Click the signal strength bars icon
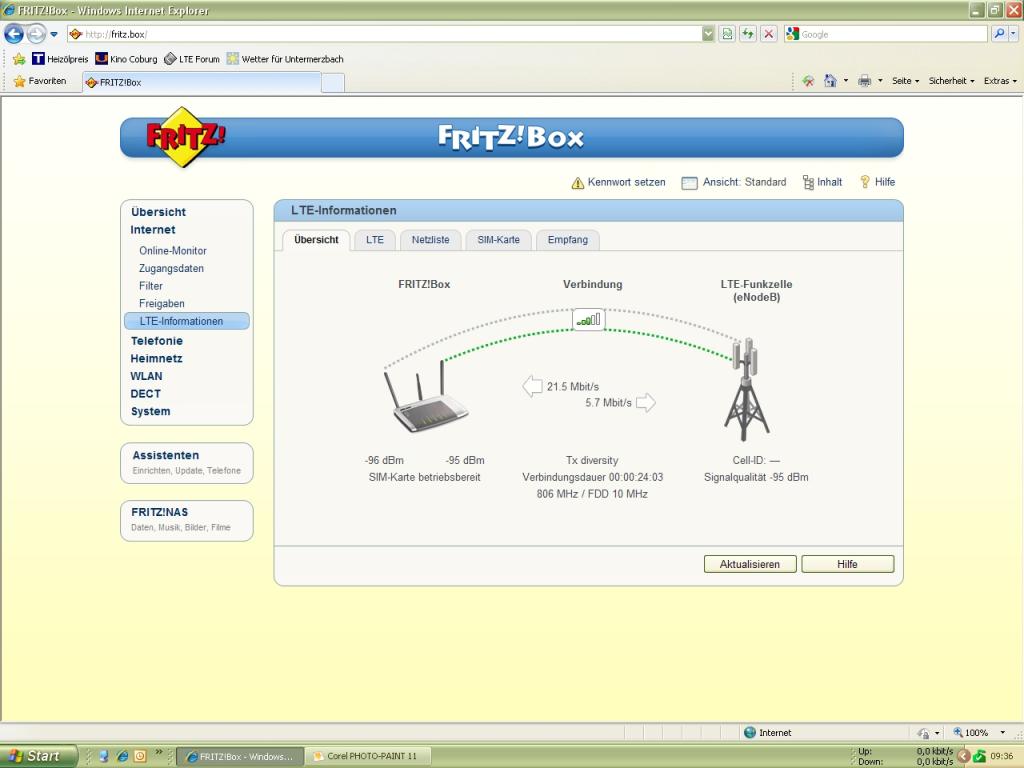 (588, 319)
